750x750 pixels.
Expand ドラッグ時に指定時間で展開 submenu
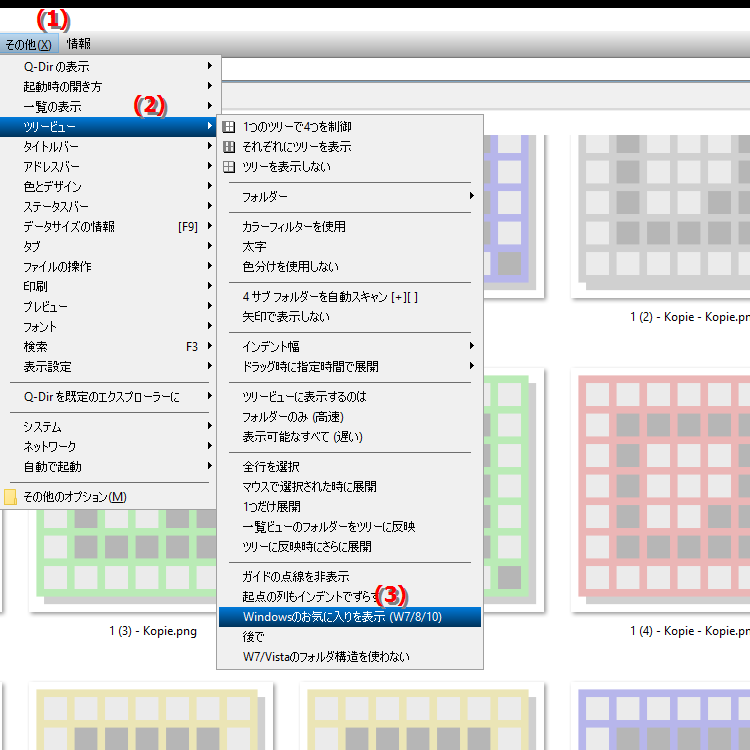[350, 367]
